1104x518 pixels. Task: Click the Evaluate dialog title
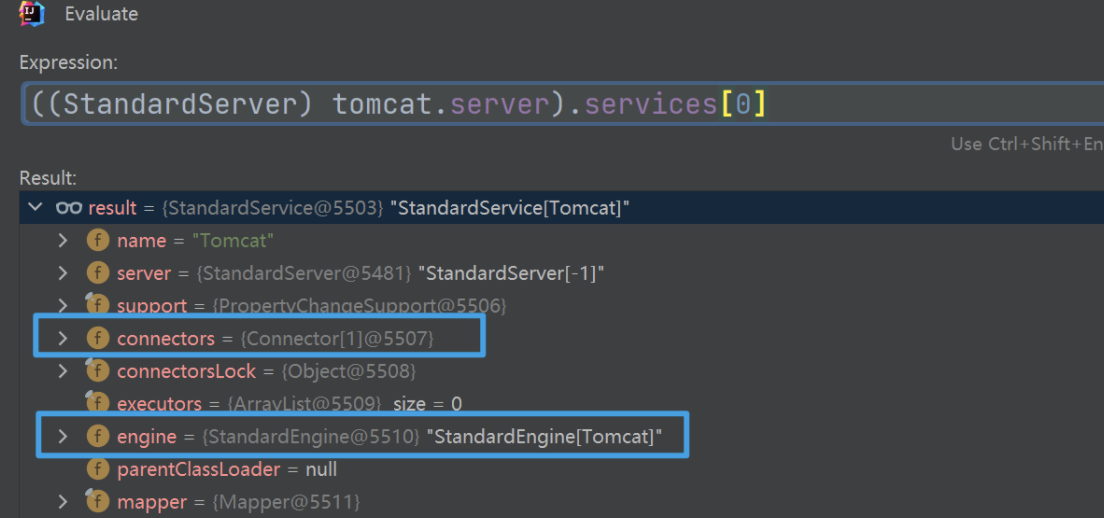point(101,14)
